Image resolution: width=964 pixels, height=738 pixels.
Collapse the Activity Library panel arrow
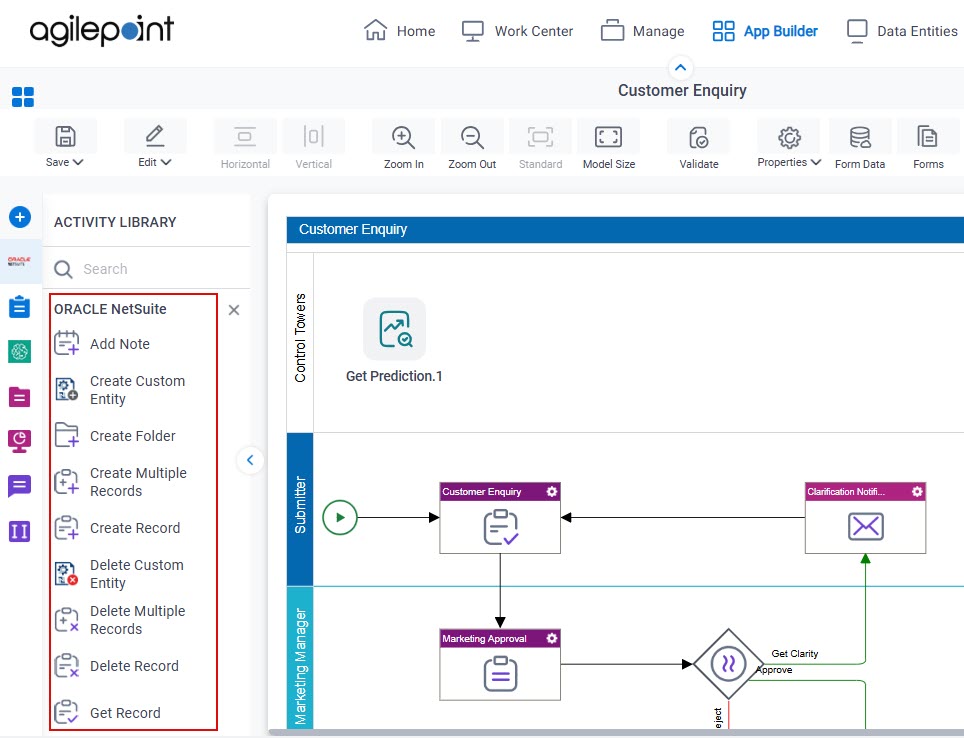click(x=250, y=460)
